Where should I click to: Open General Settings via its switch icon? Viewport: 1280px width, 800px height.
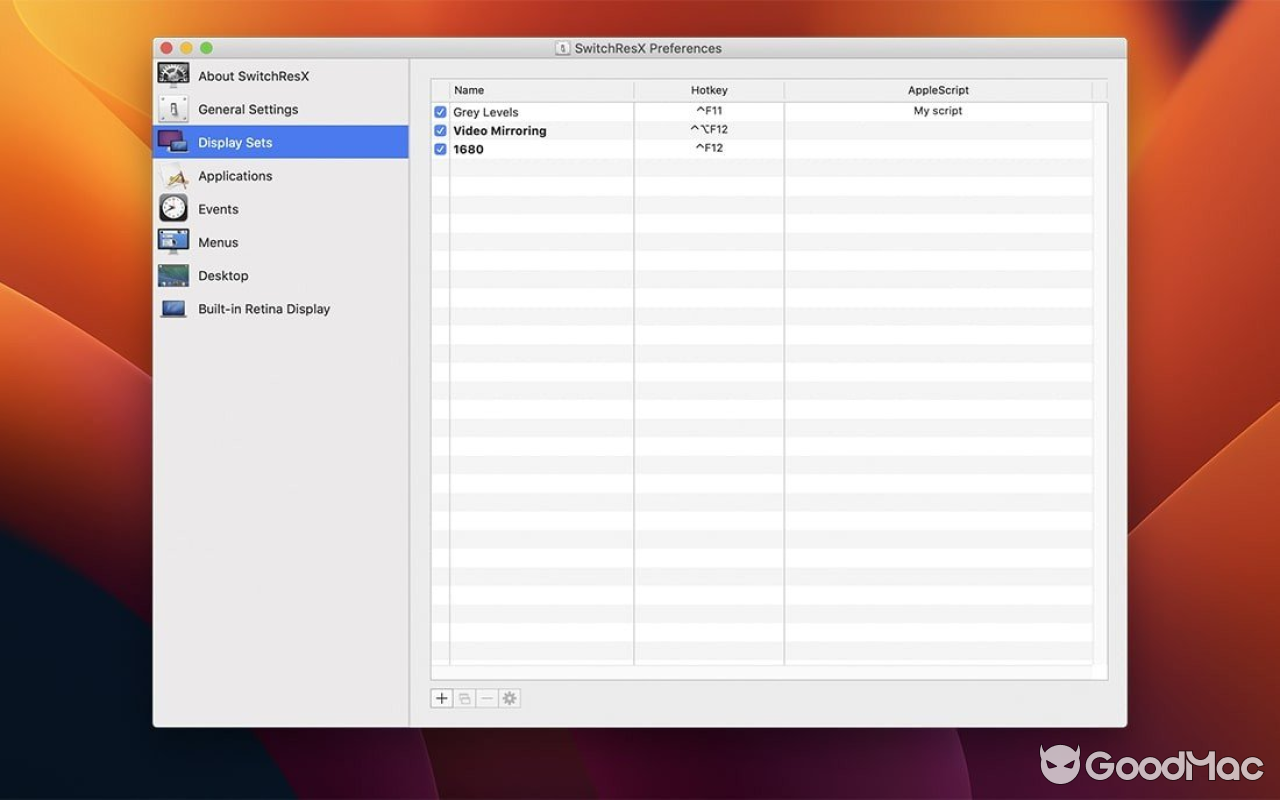172,108
